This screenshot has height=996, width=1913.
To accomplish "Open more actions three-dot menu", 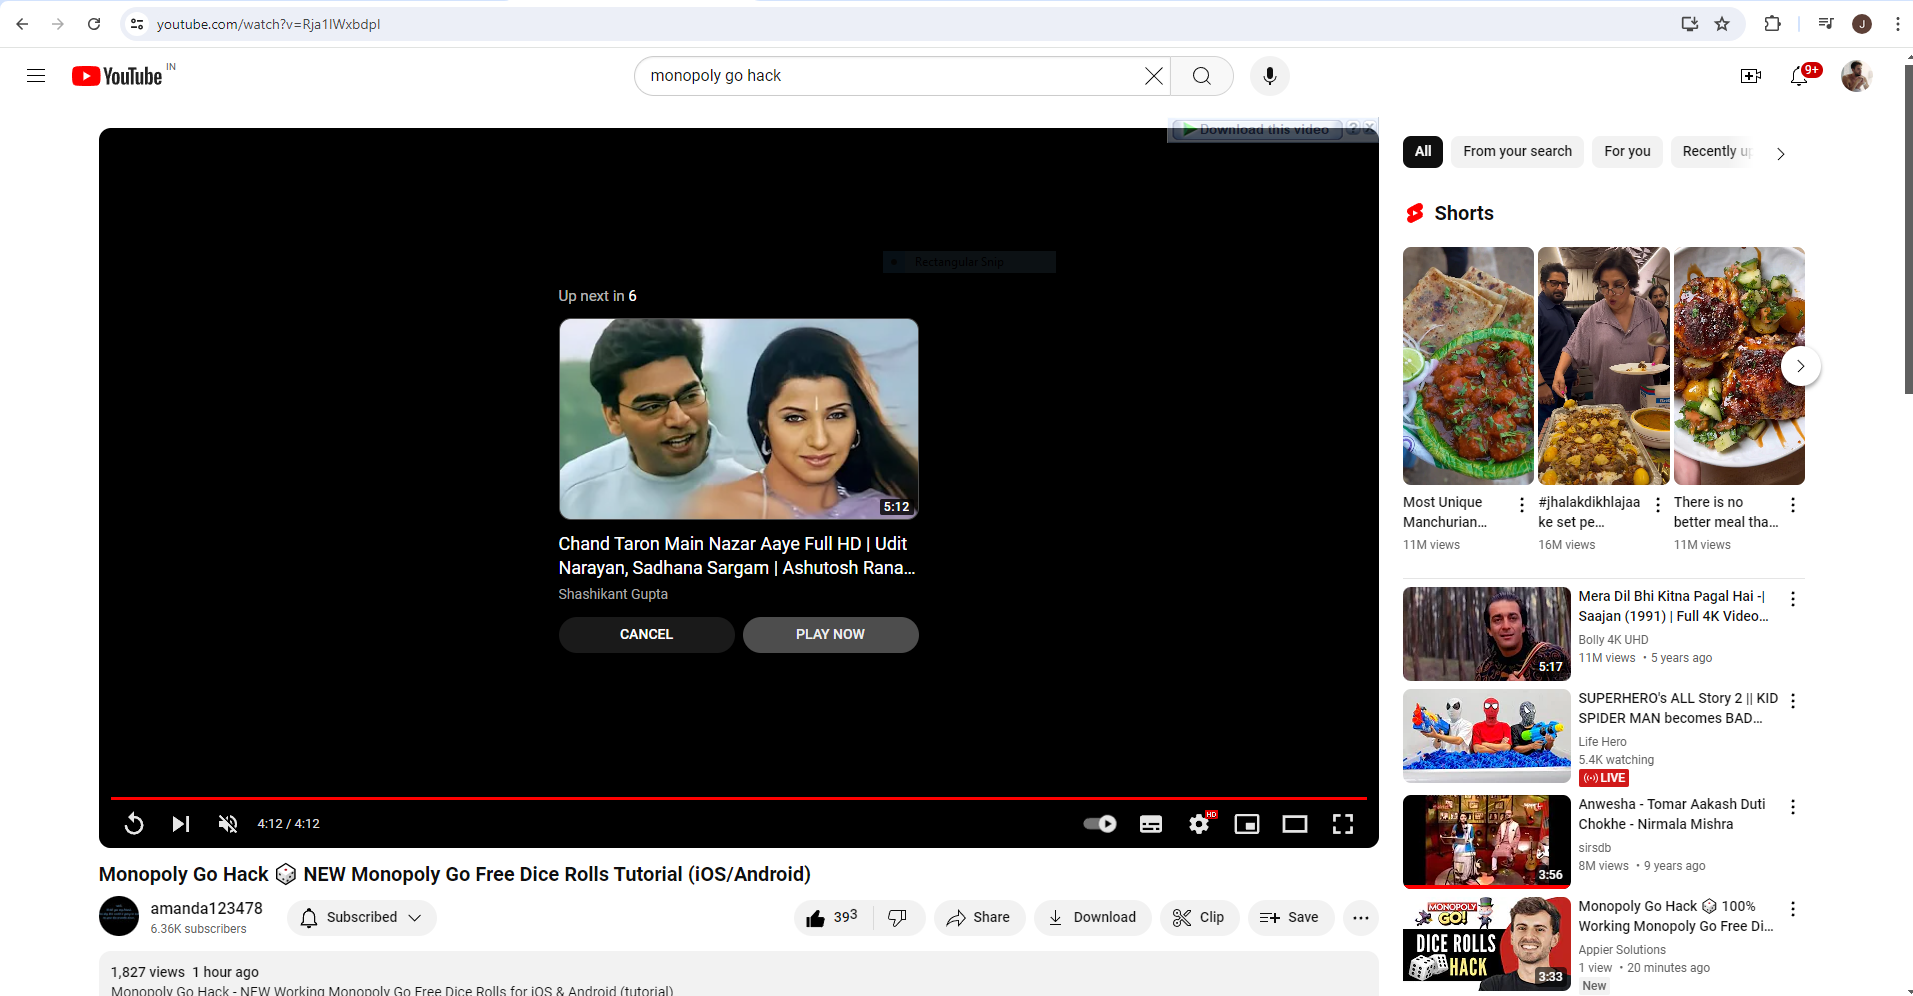I will click(x=1361, y=918).
